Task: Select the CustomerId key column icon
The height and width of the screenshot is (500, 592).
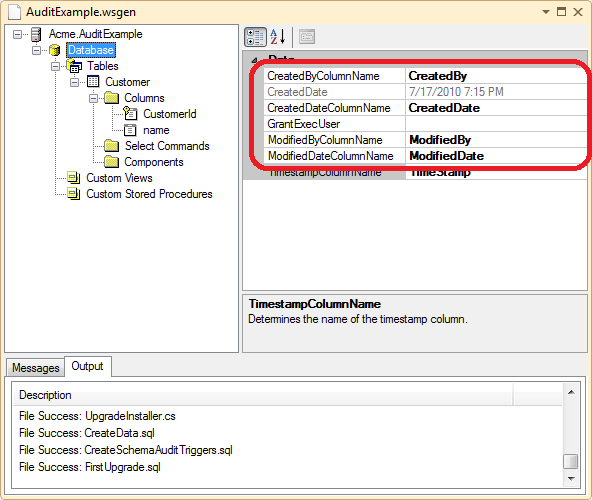Action: (130, 113)
